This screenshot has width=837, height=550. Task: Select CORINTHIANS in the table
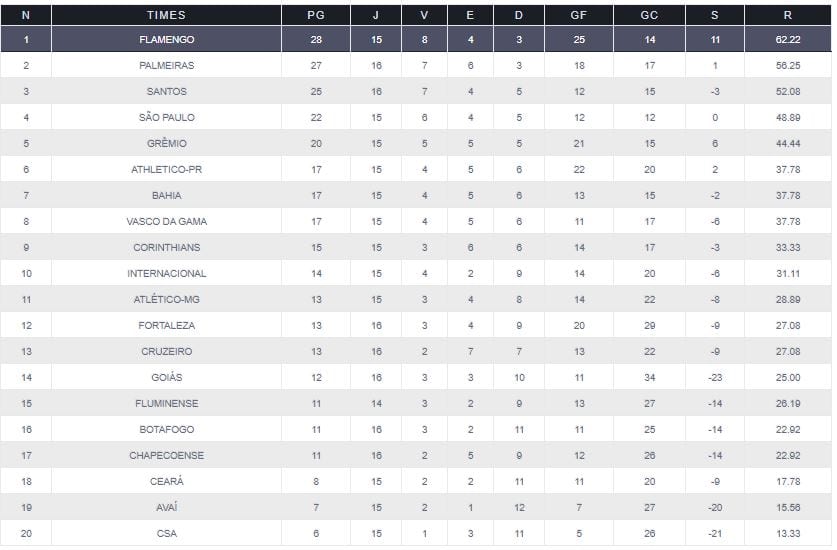pyautogui.click(x=166, y=247)
